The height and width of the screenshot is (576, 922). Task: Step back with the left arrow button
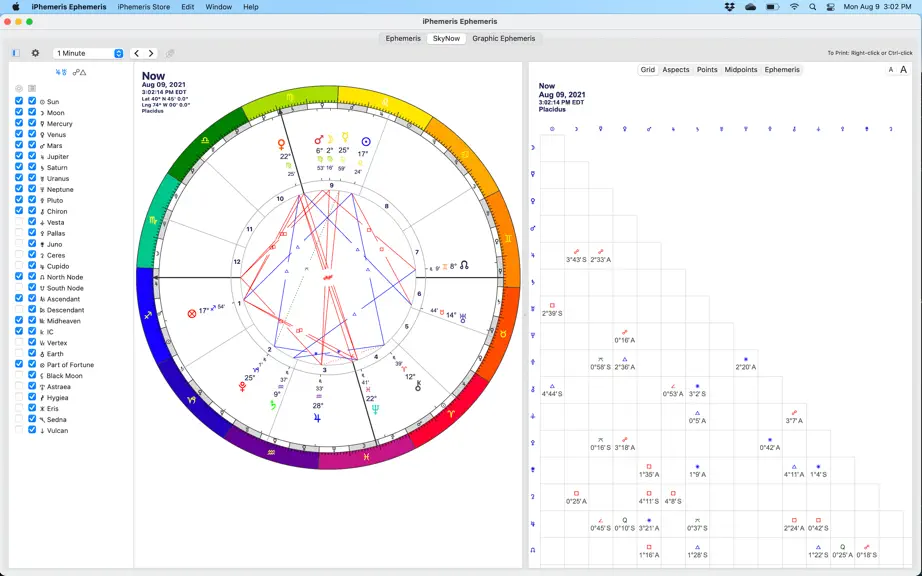click(136, 53)
